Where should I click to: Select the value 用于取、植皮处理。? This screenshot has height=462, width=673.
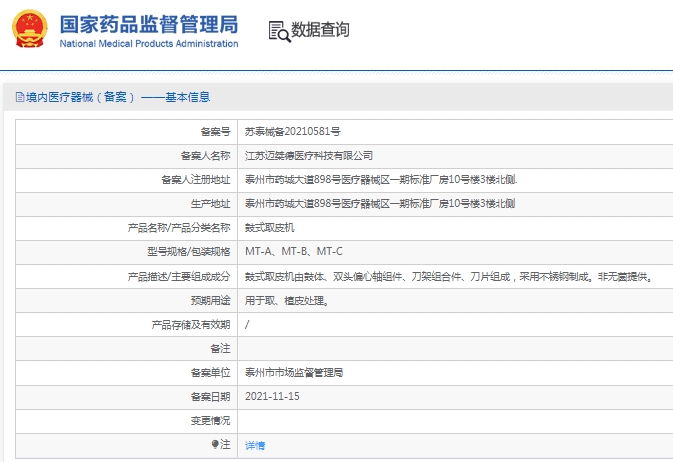pyautogui.click(x=287, y=301)
